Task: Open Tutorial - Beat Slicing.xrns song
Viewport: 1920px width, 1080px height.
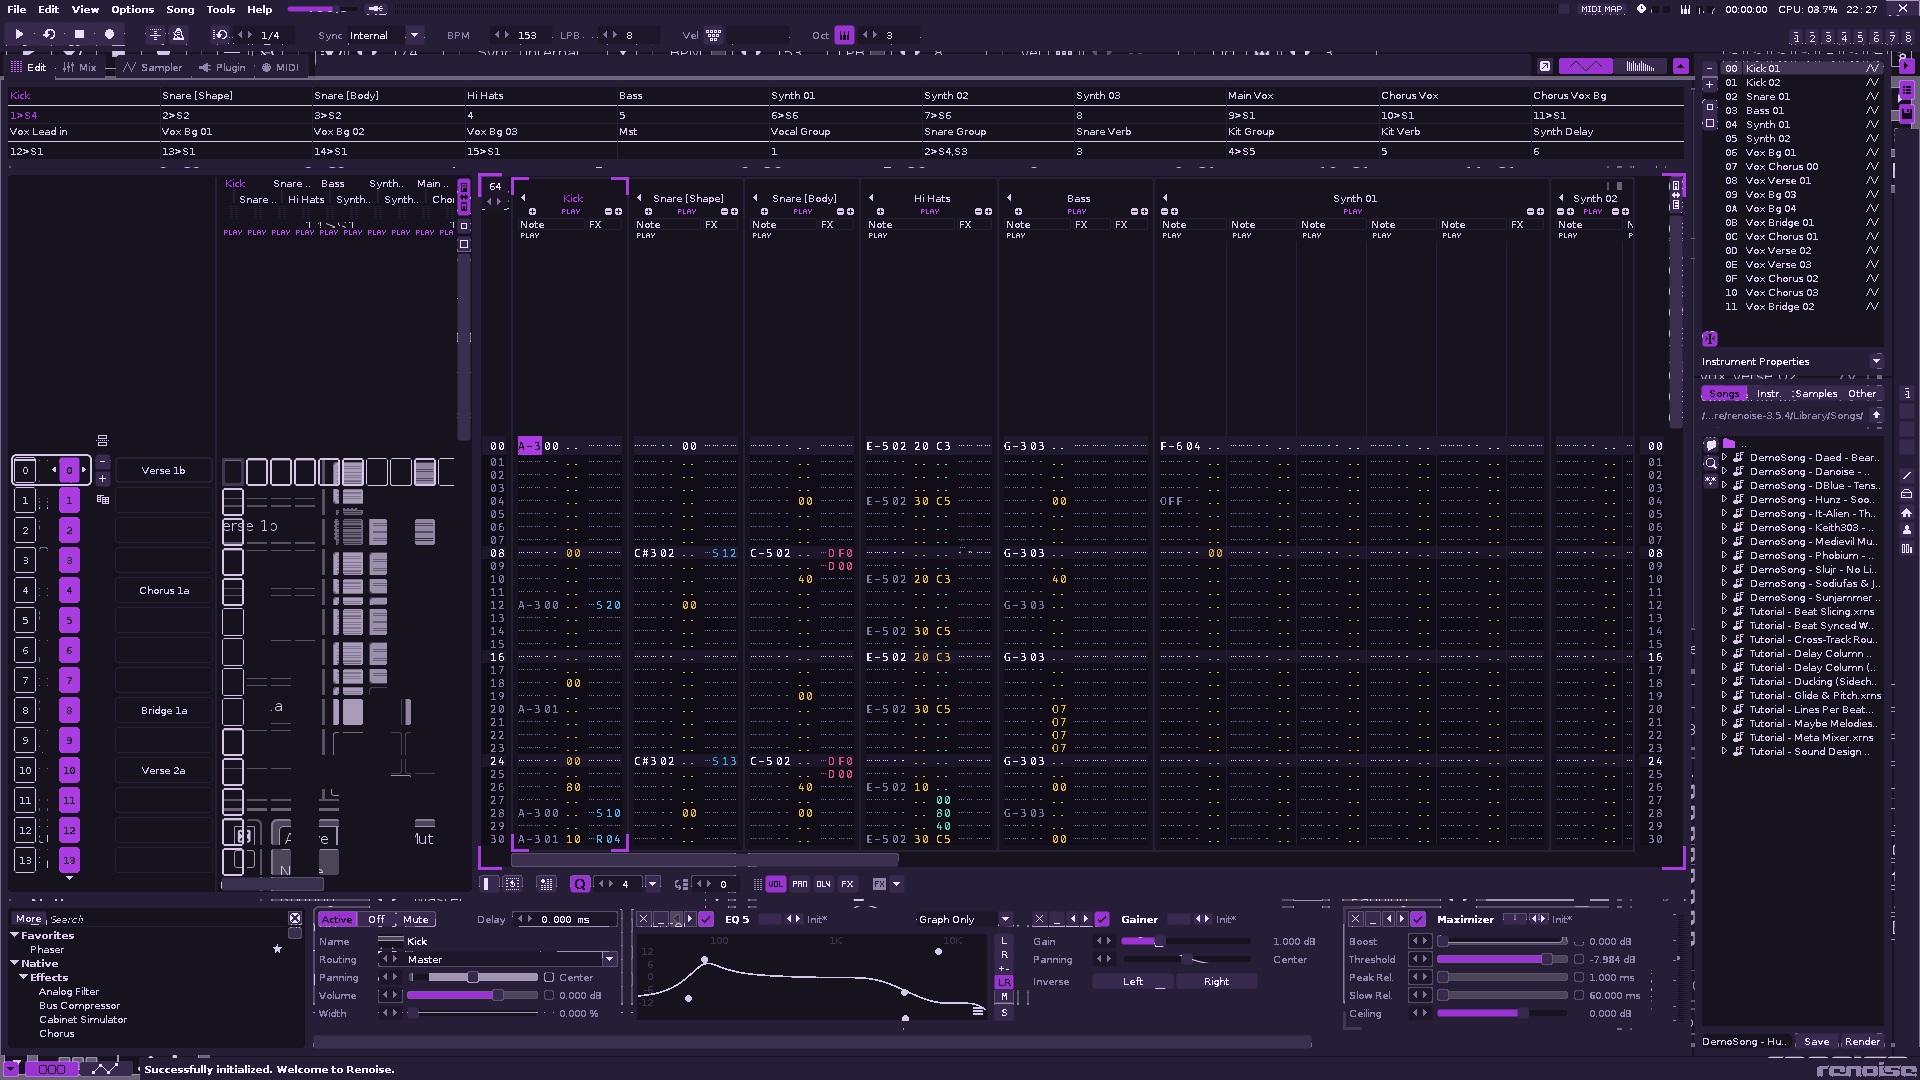Action: pyautogui.click(x=1812, y=612)
